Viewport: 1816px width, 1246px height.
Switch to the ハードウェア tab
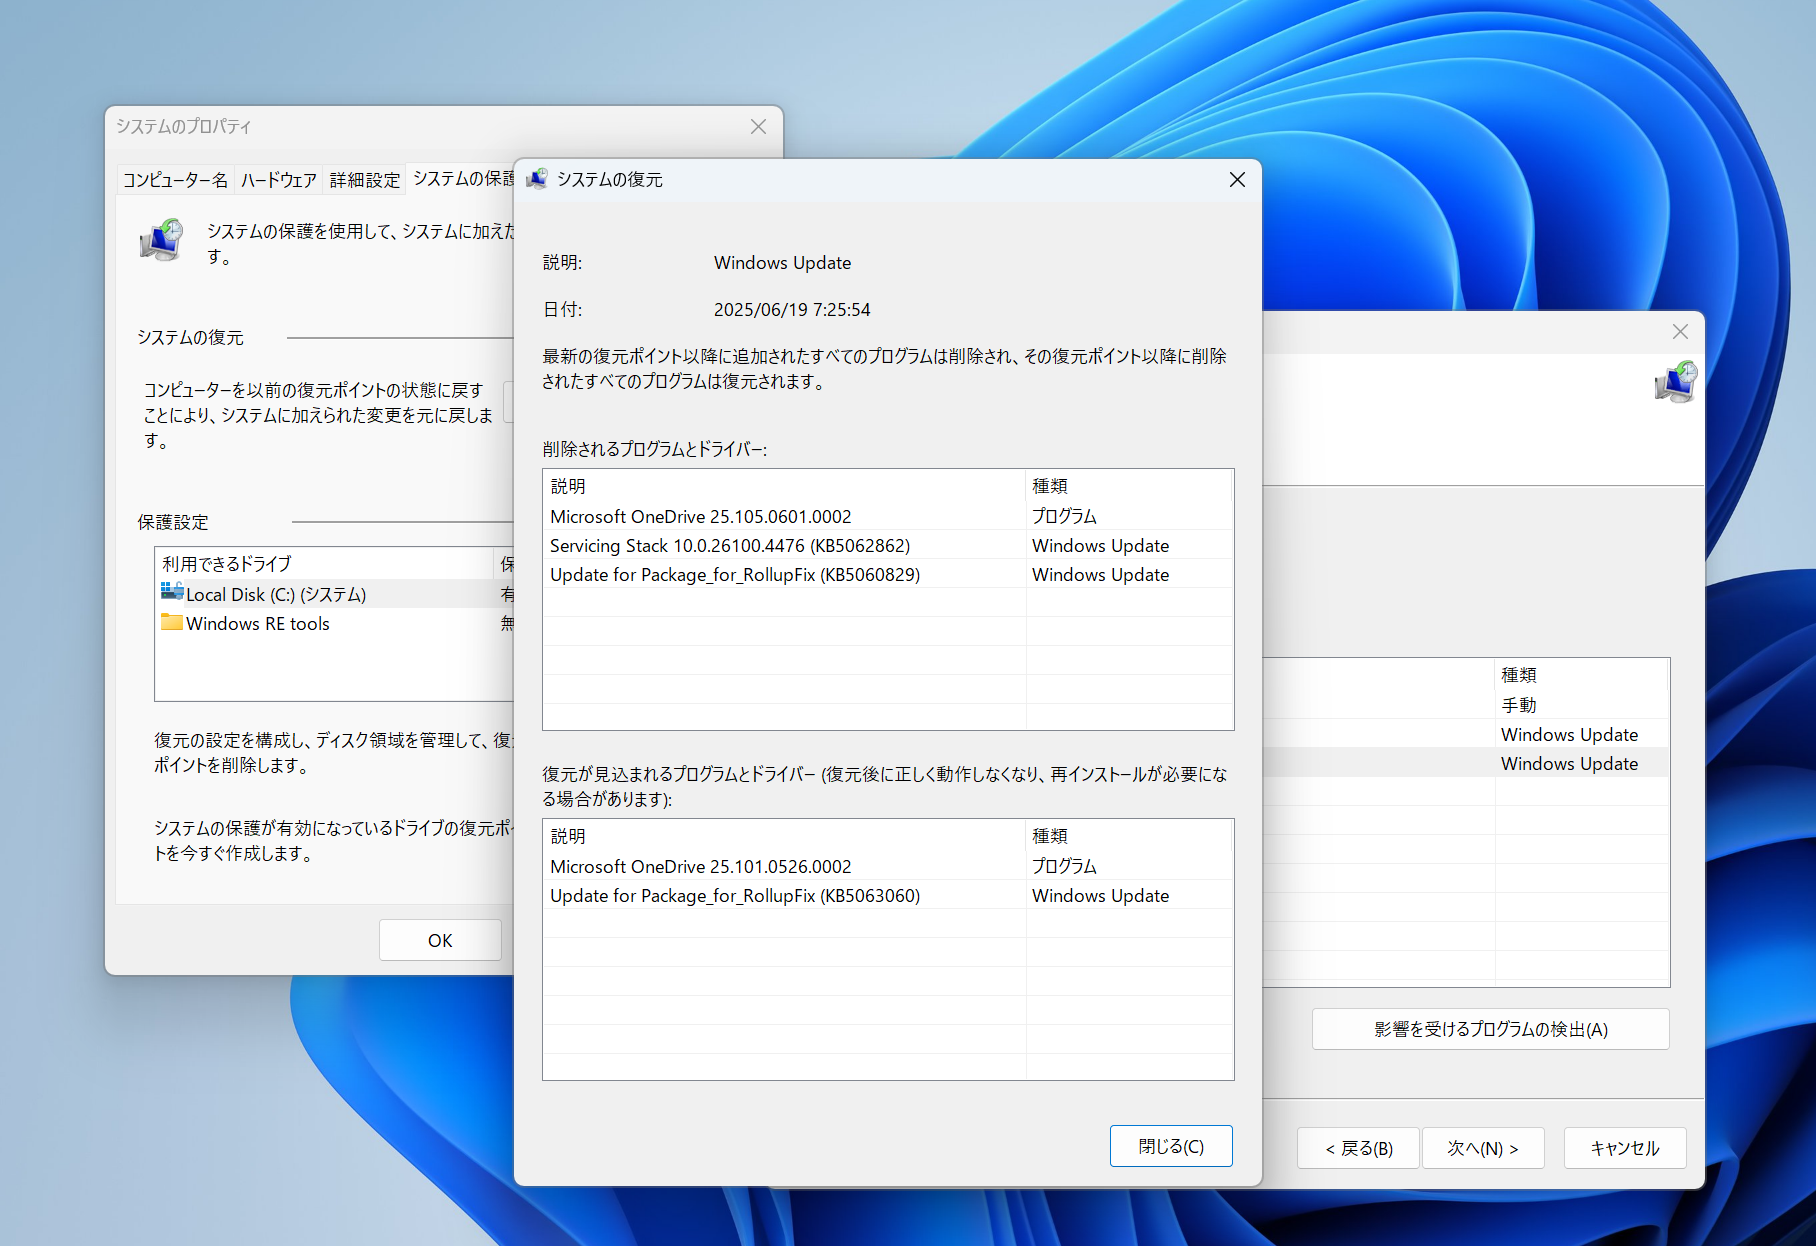(277, 178)
